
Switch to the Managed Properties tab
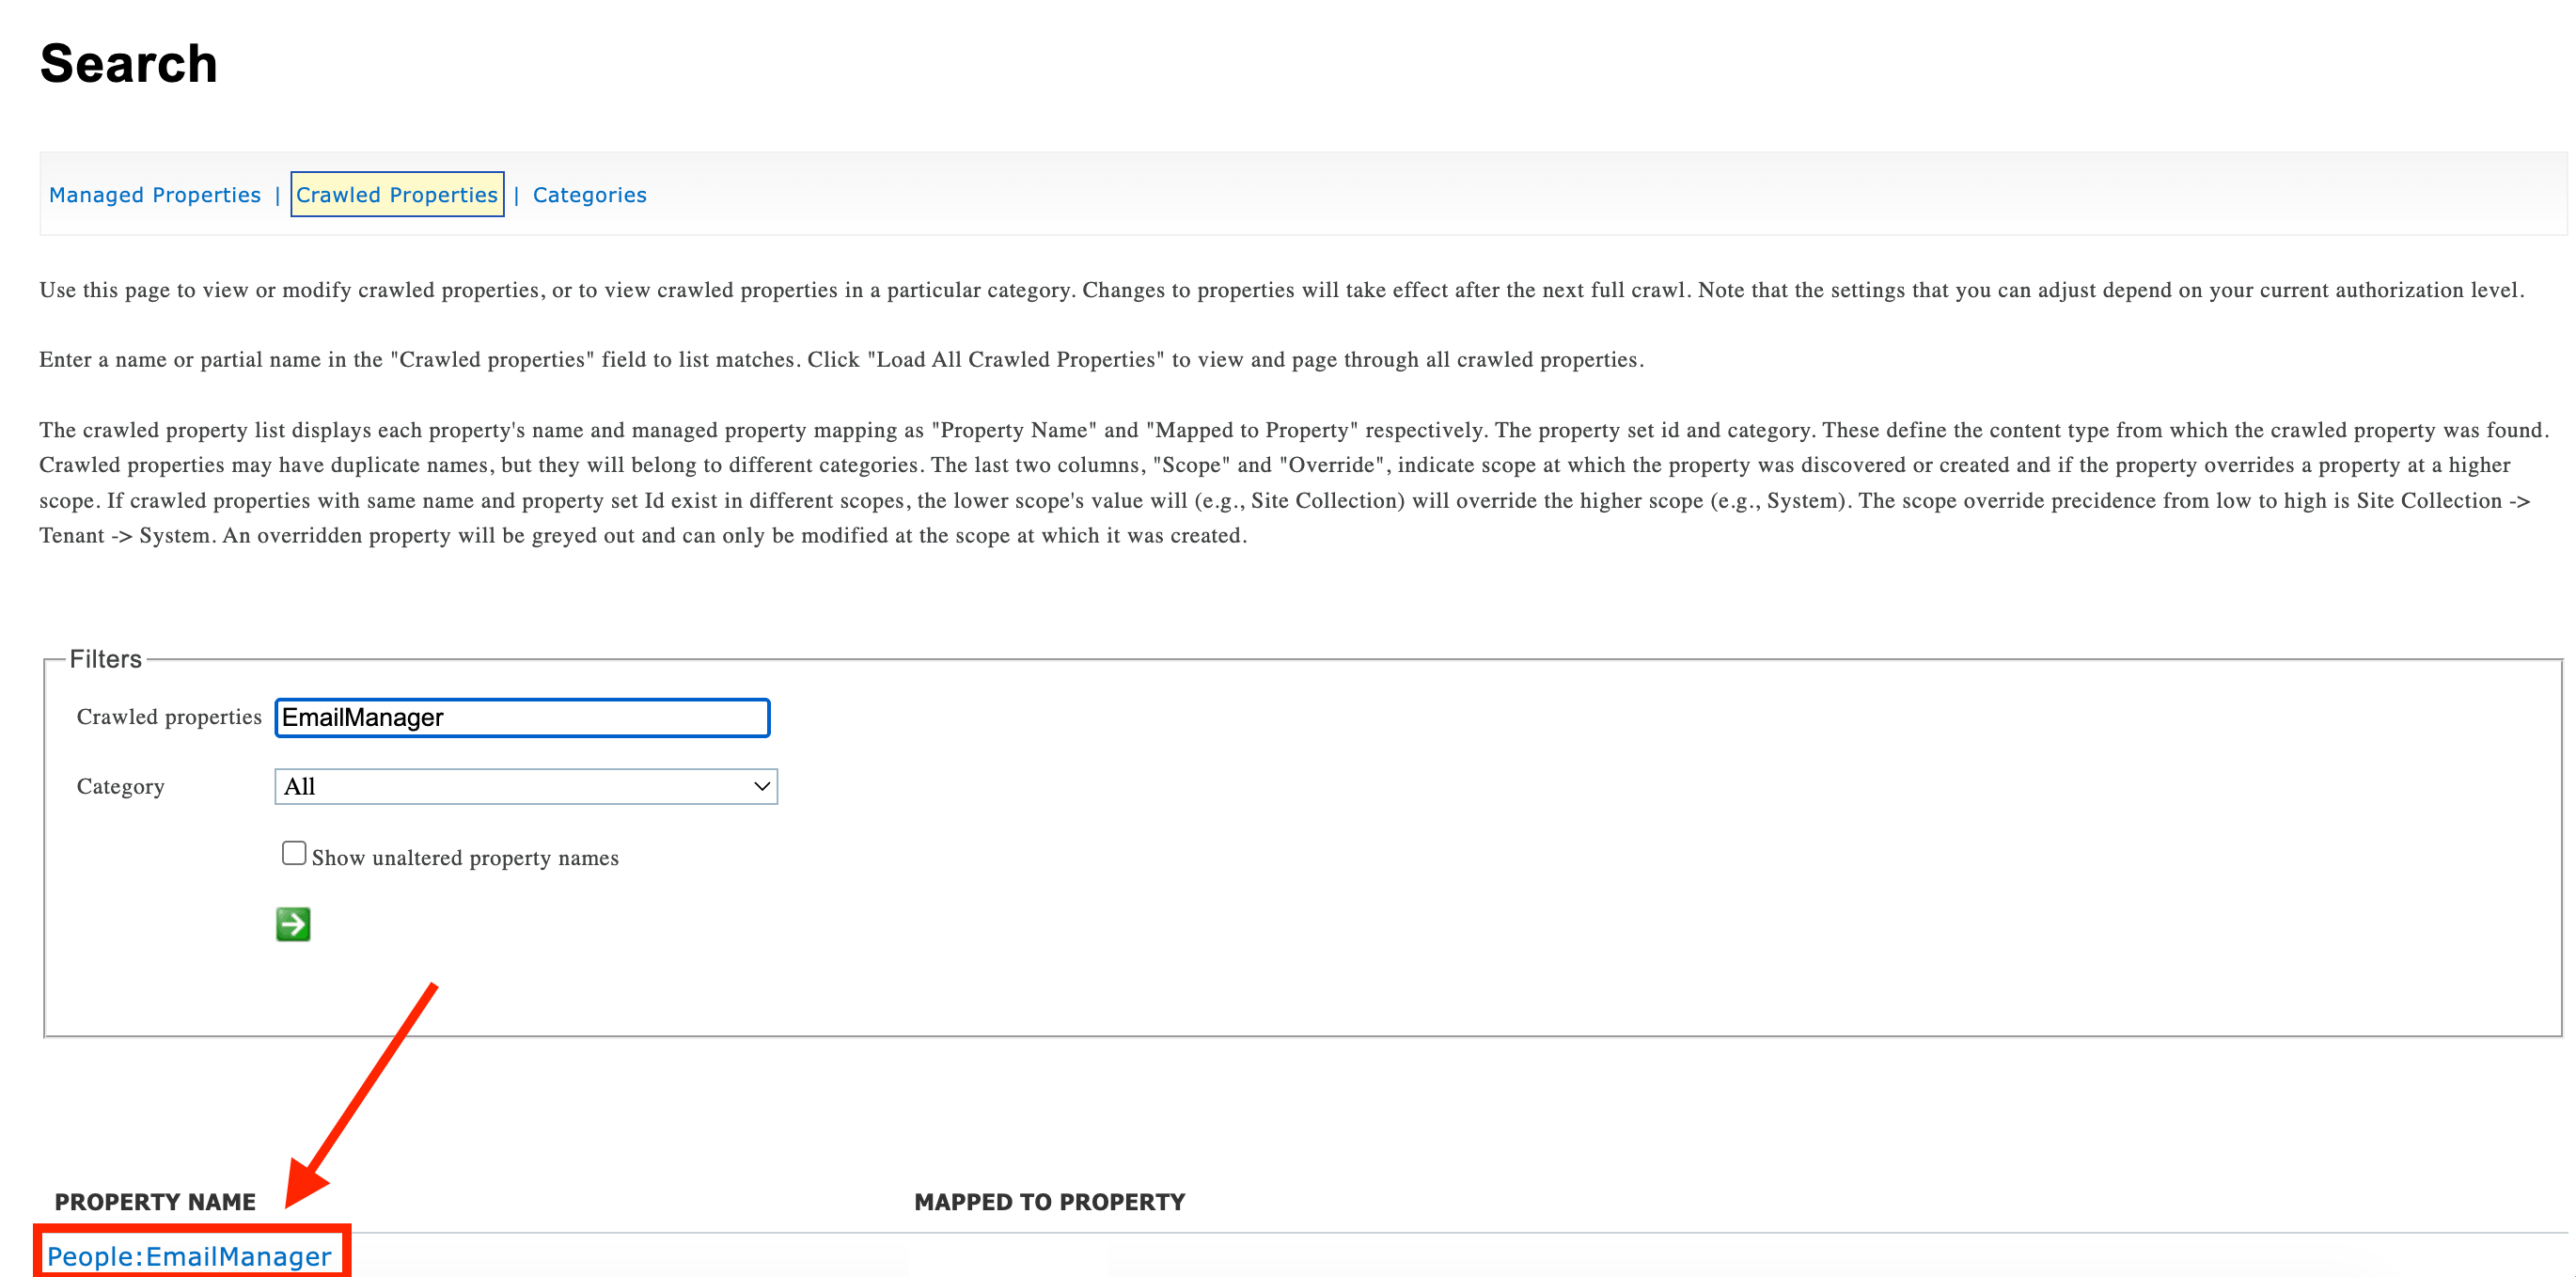[155, 195]
